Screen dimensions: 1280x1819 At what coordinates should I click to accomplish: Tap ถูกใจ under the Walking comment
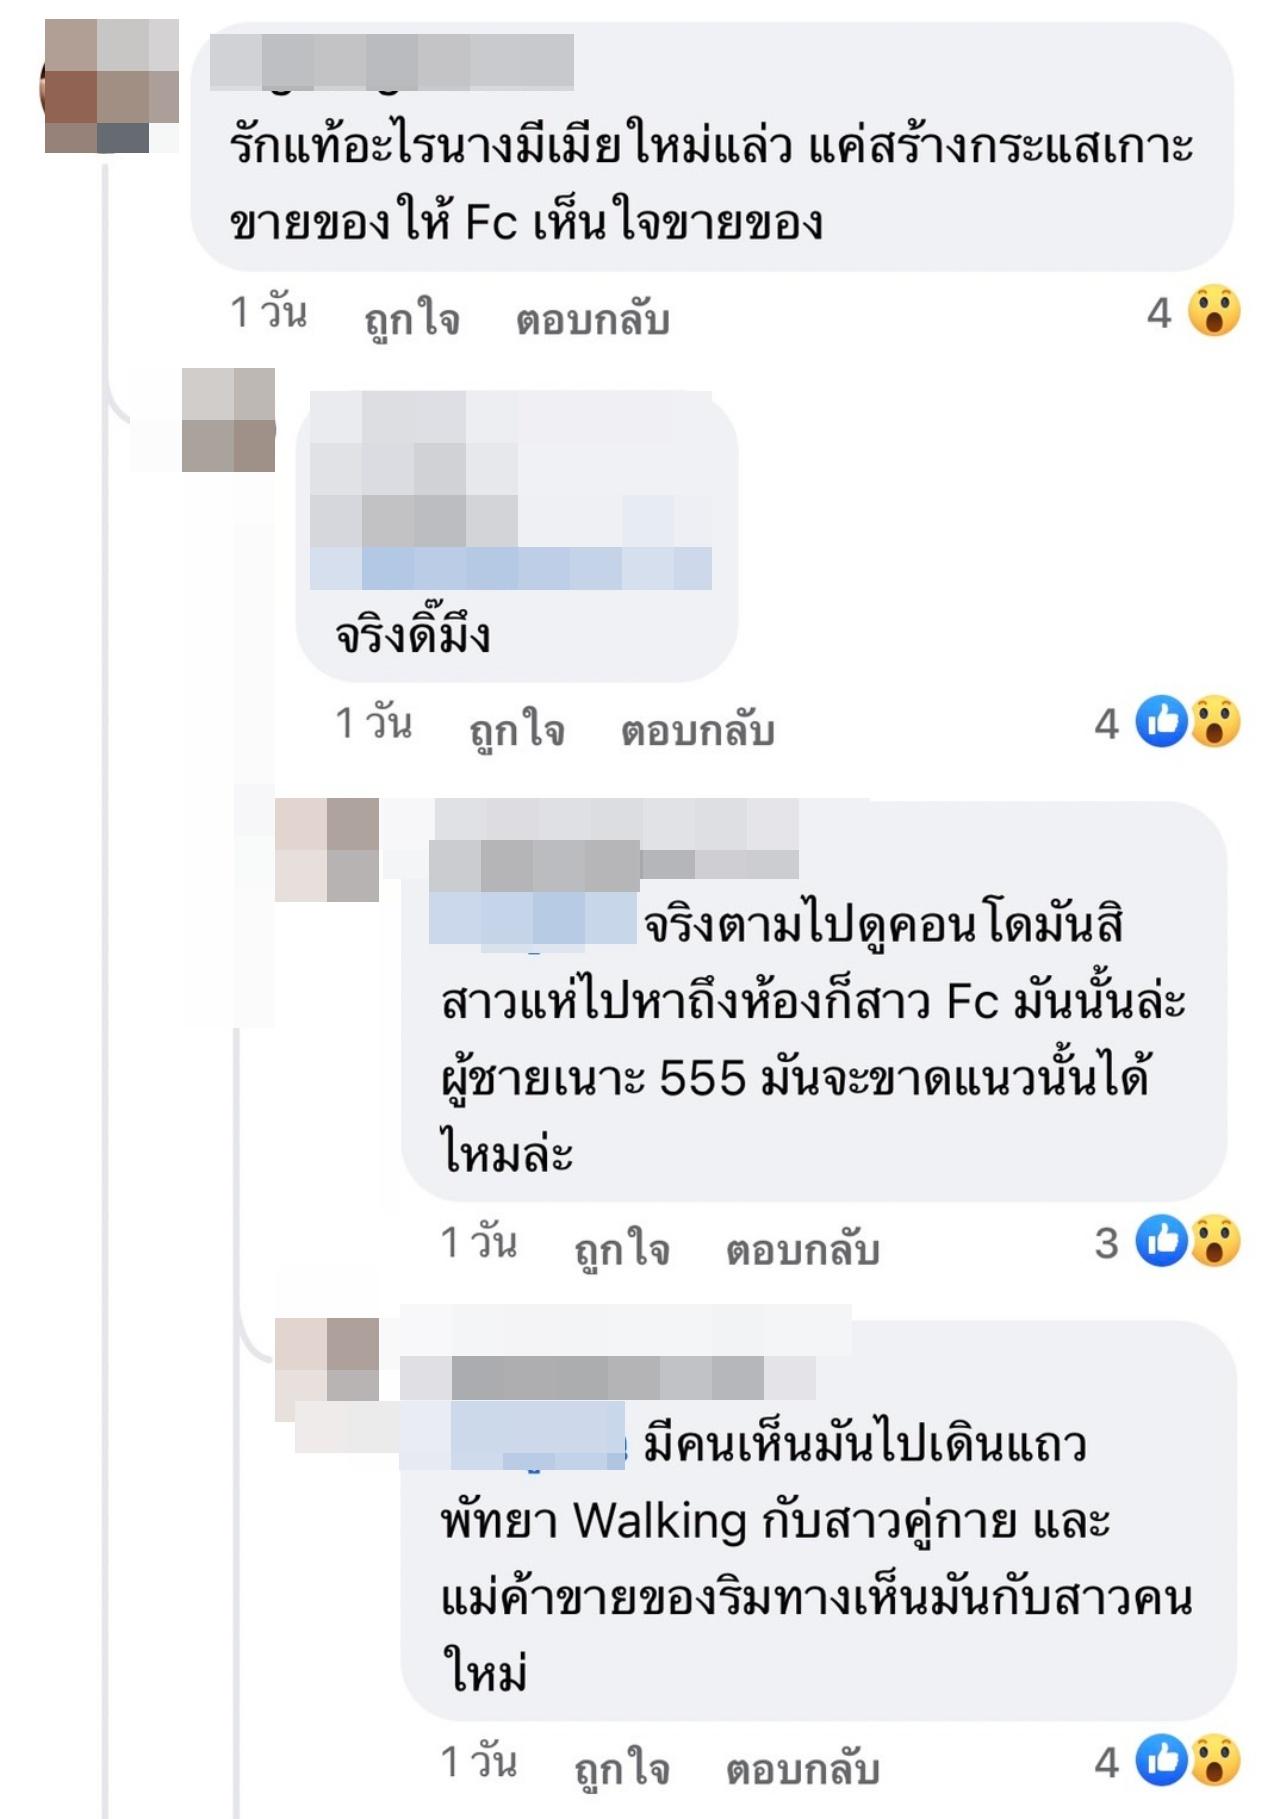point(622,1769)
